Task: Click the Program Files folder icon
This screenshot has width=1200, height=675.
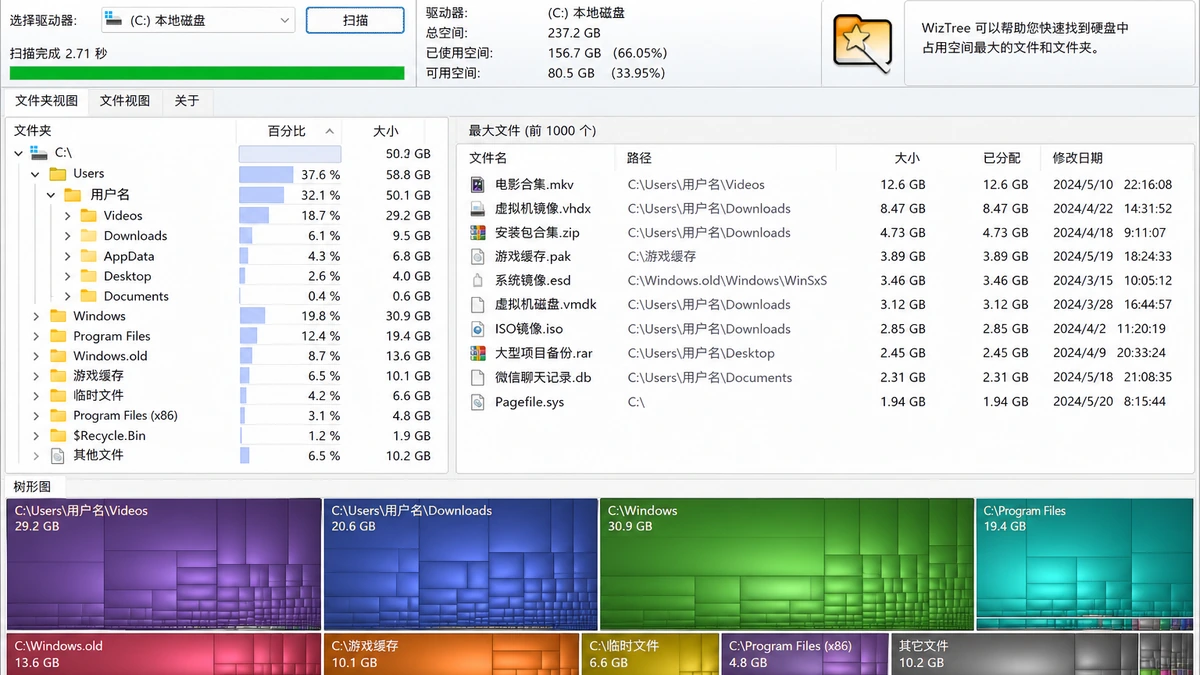Action: tap(59, 336)
